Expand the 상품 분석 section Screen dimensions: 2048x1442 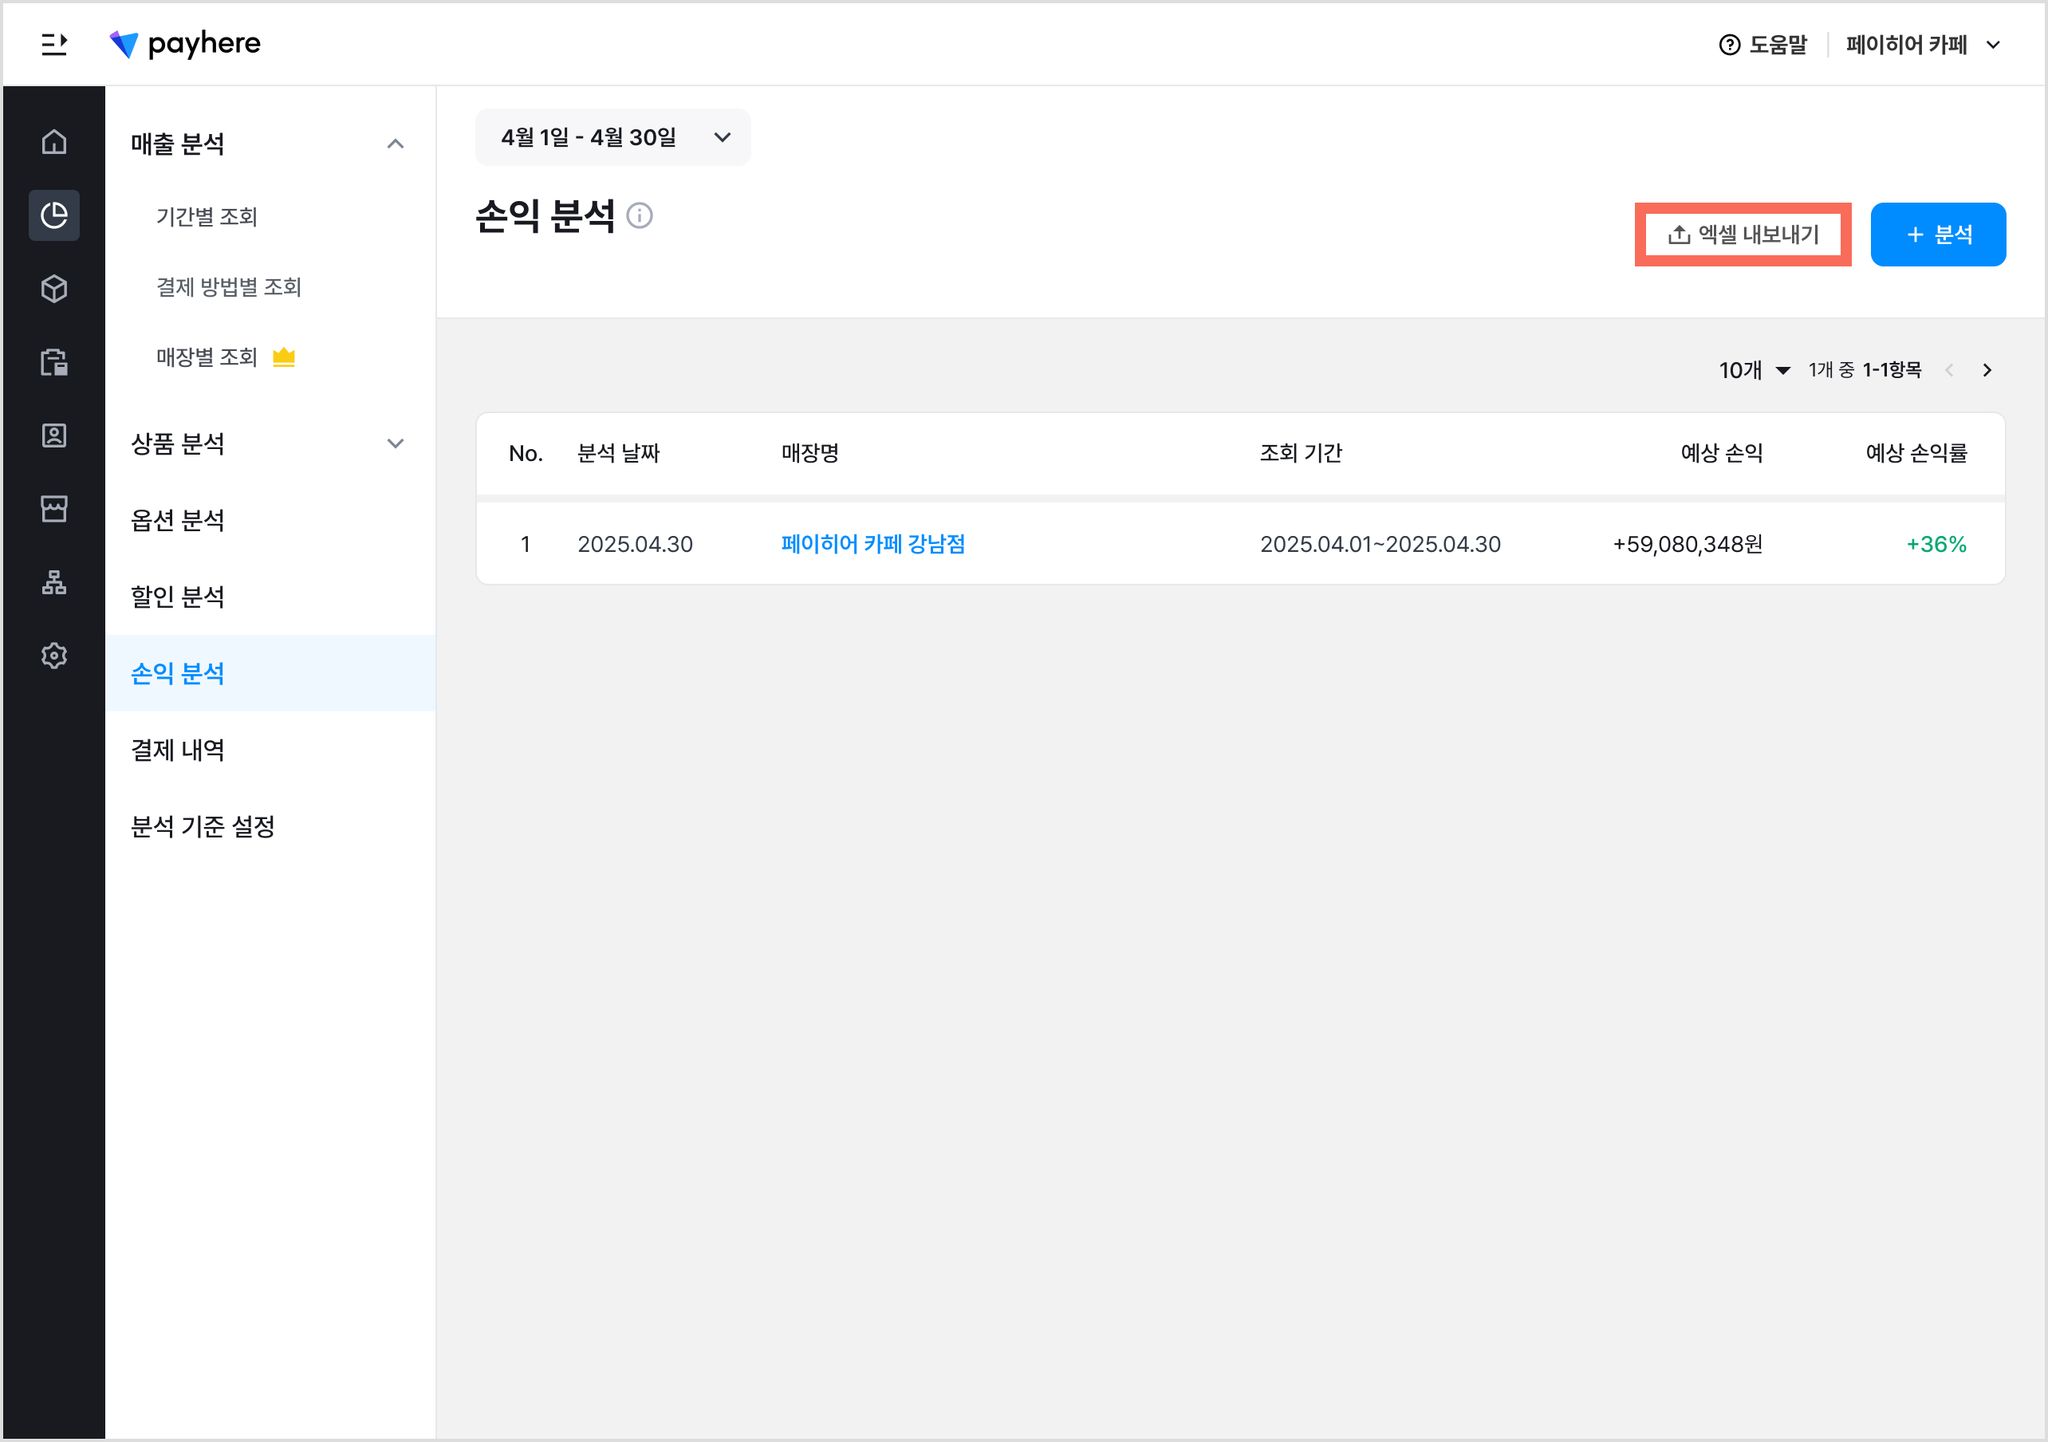pos(395,443)
